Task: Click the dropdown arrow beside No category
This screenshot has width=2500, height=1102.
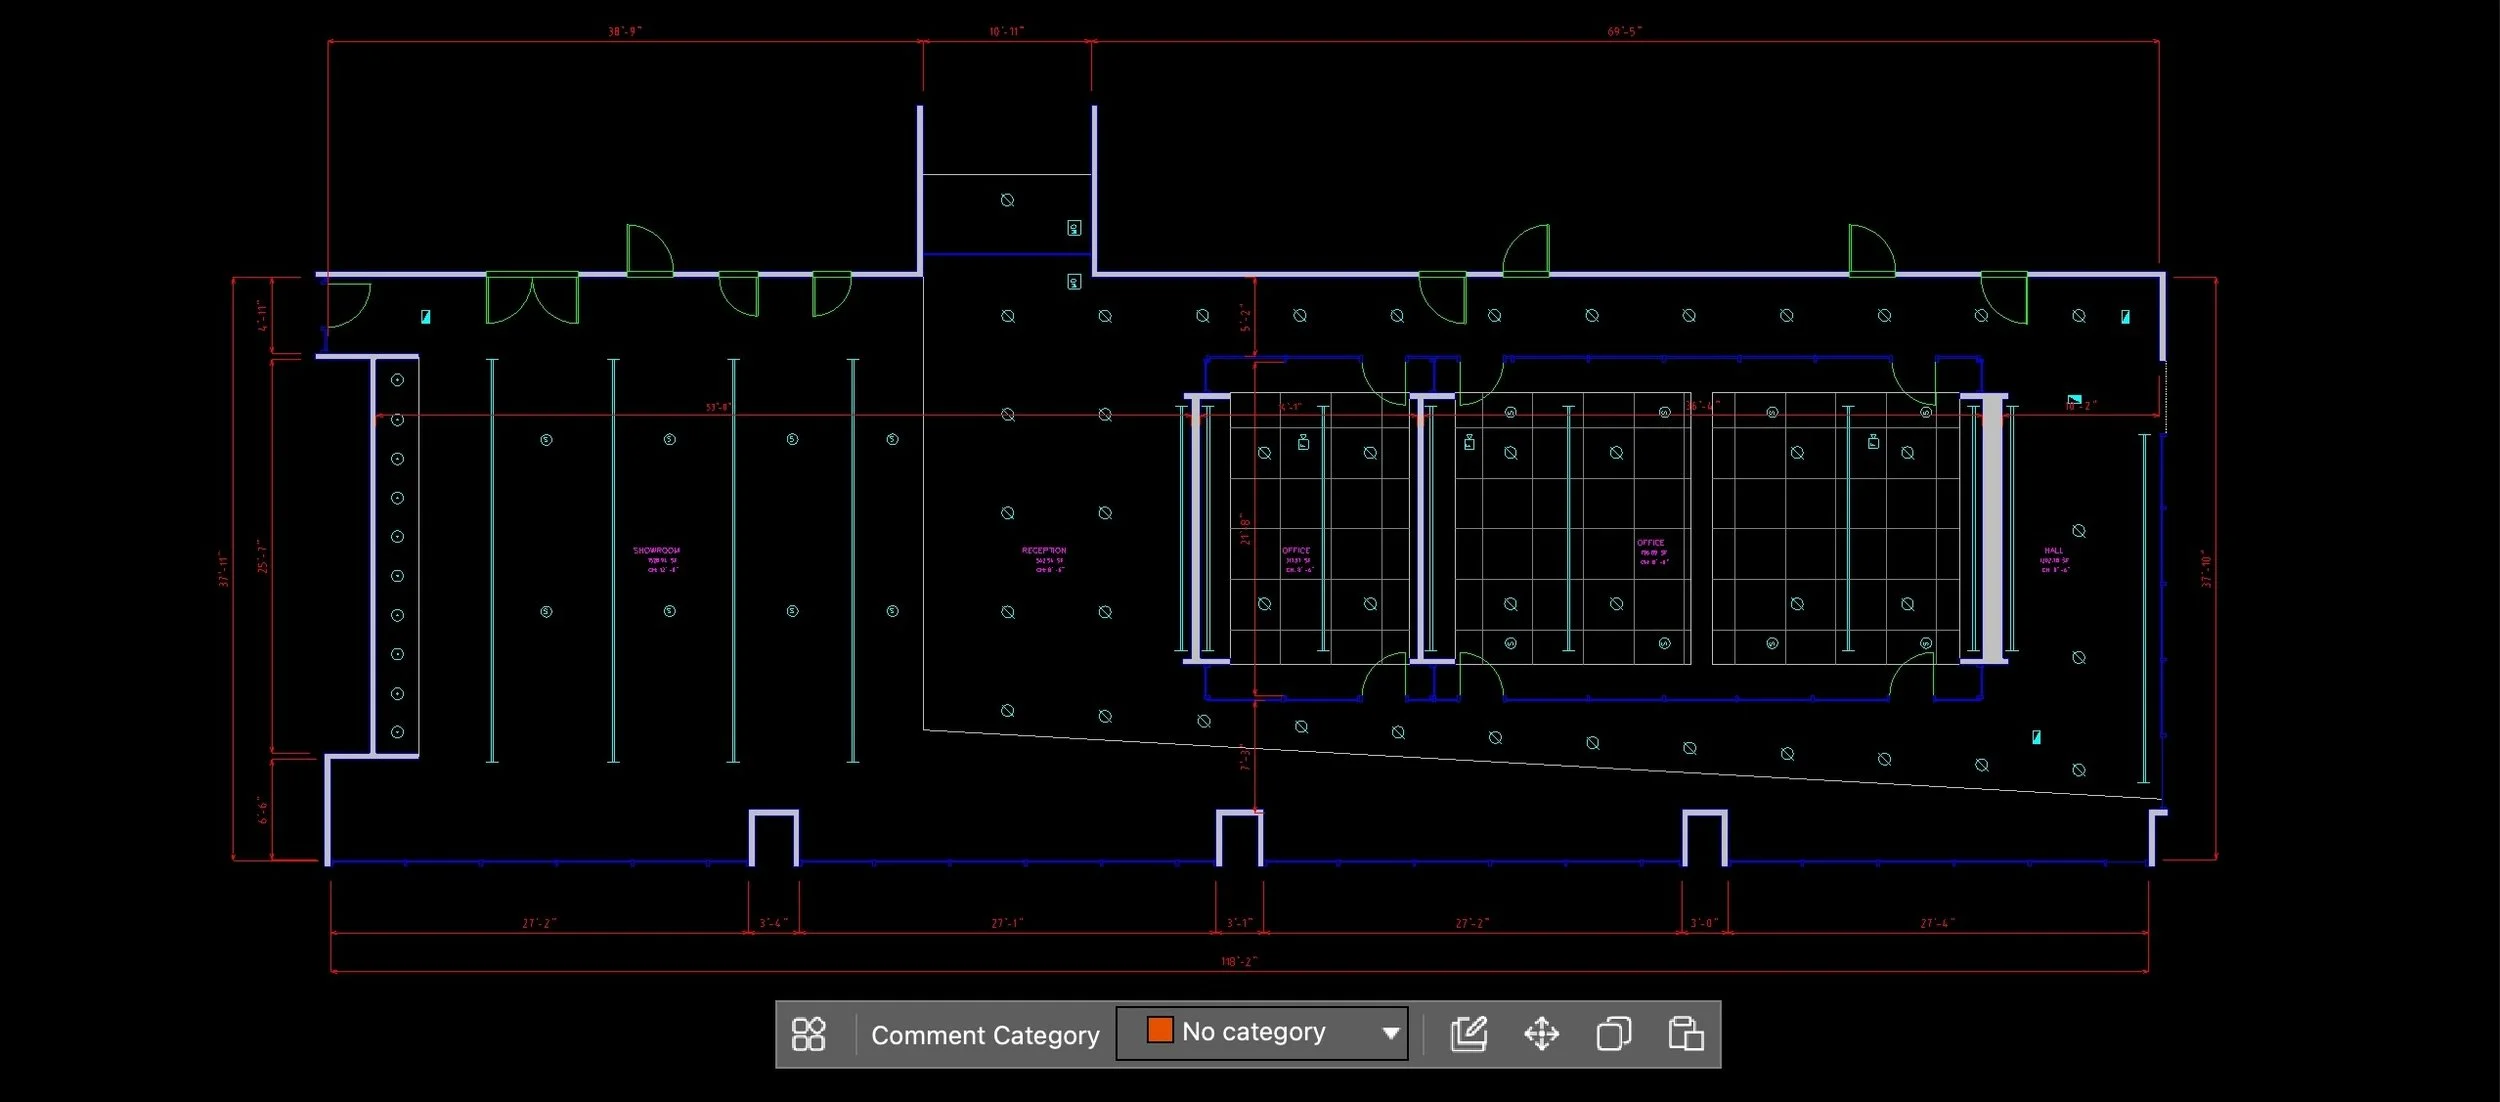Action: tap(1390, 1033)
